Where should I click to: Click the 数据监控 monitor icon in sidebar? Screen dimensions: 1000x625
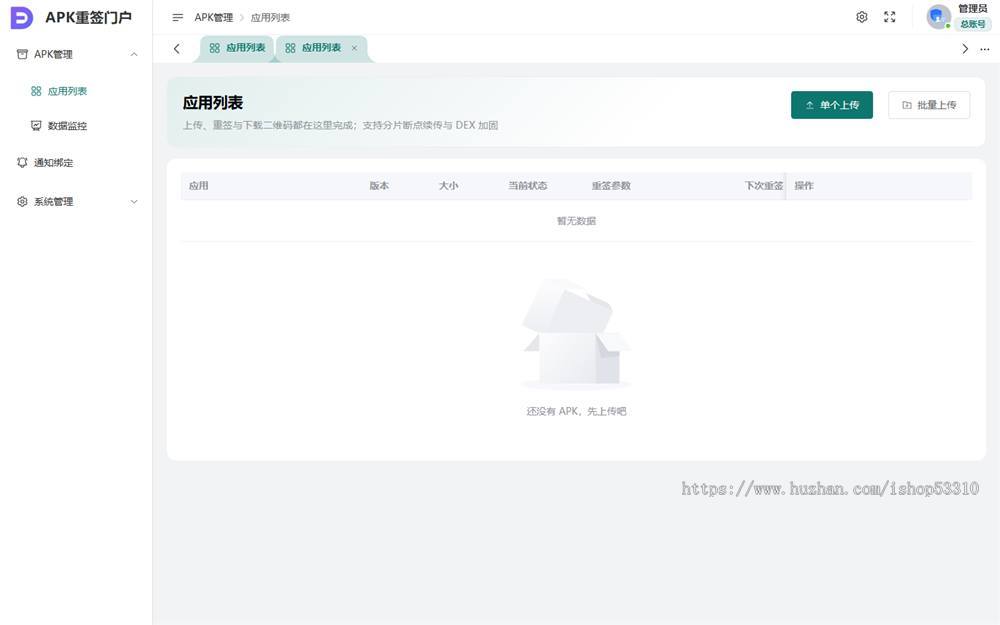coord(36,126)
